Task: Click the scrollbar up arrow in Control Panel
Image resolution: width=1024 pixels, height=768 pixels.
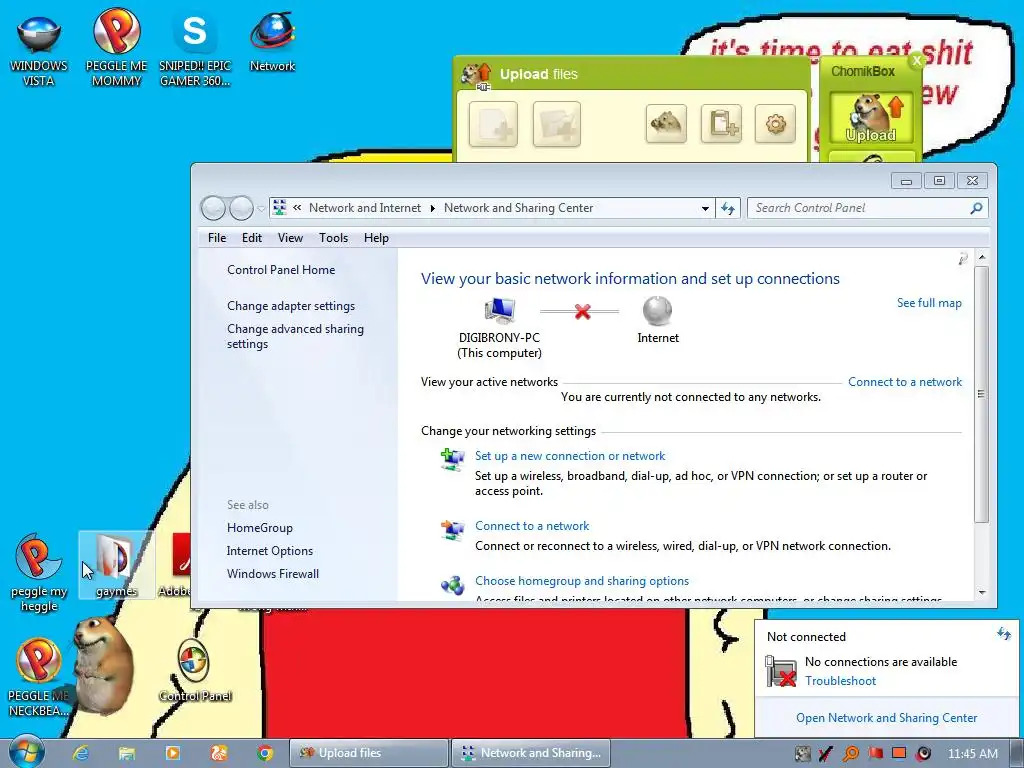Action: (982, 258)
